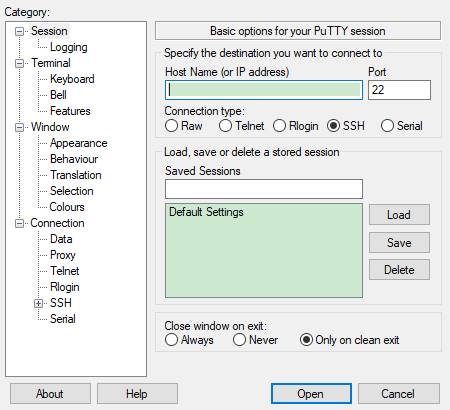Viewport: 450px width, 410px height.
Task: Collapse the Terminal tree node
Action: (x=20, y=63)
